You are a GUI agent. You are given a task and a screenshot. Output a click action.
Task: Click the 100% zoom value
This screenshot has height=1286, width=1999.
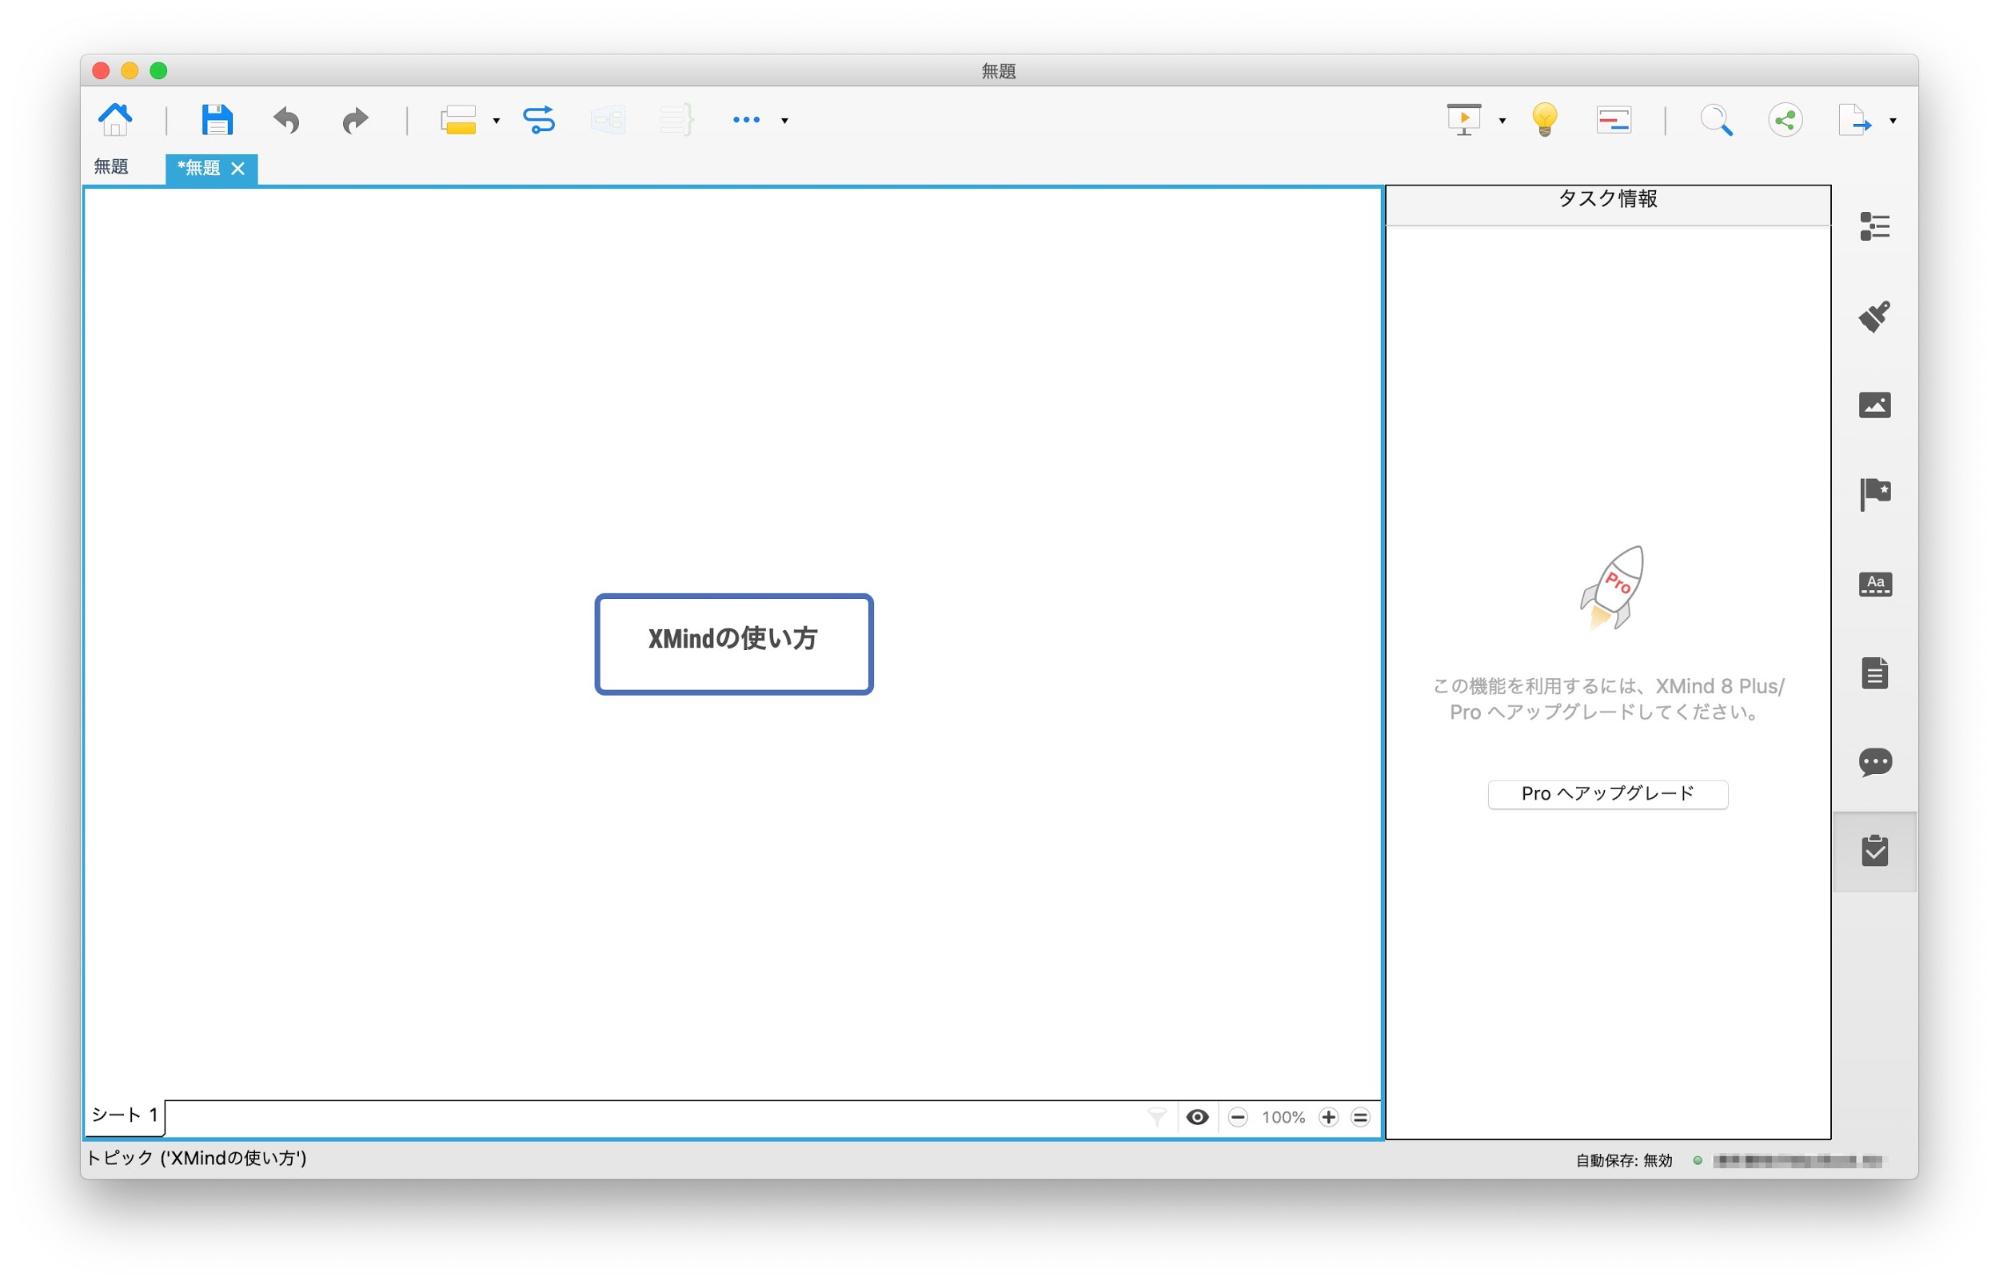click(x=1283, y=1117)
